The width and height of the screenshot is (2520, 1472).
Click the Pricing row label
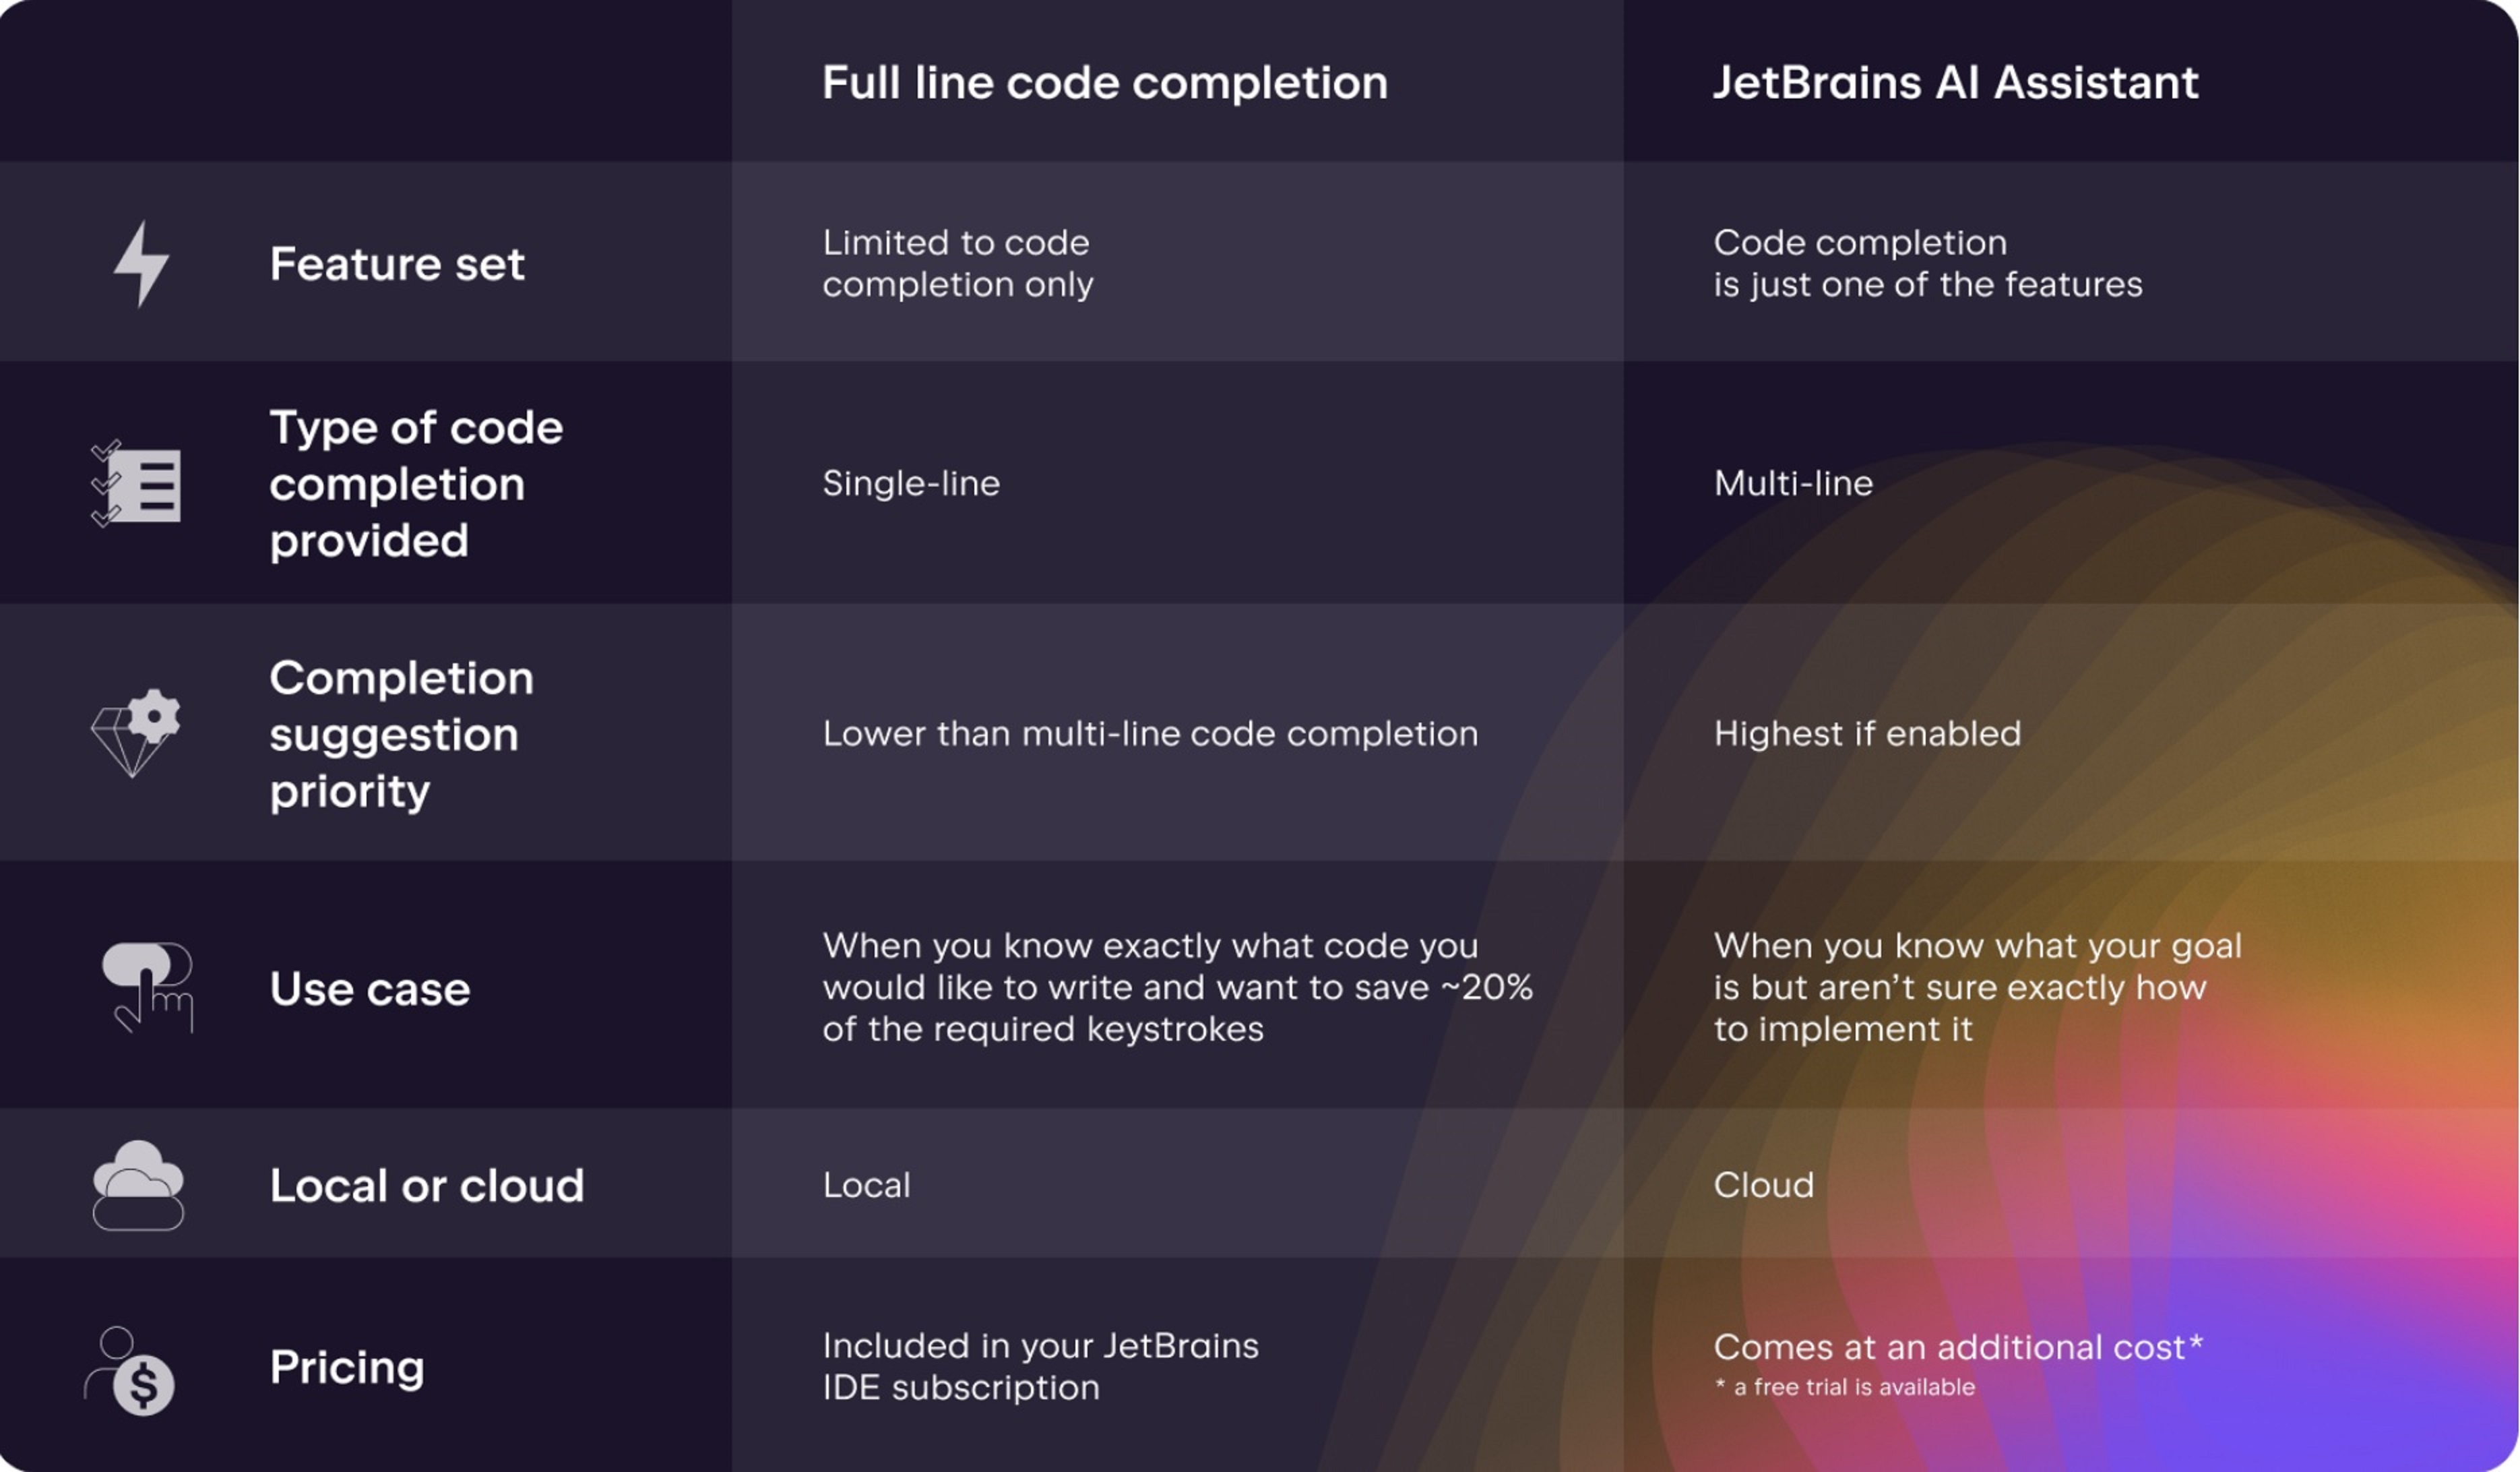pyautogui.click(x=347, y=1368)
